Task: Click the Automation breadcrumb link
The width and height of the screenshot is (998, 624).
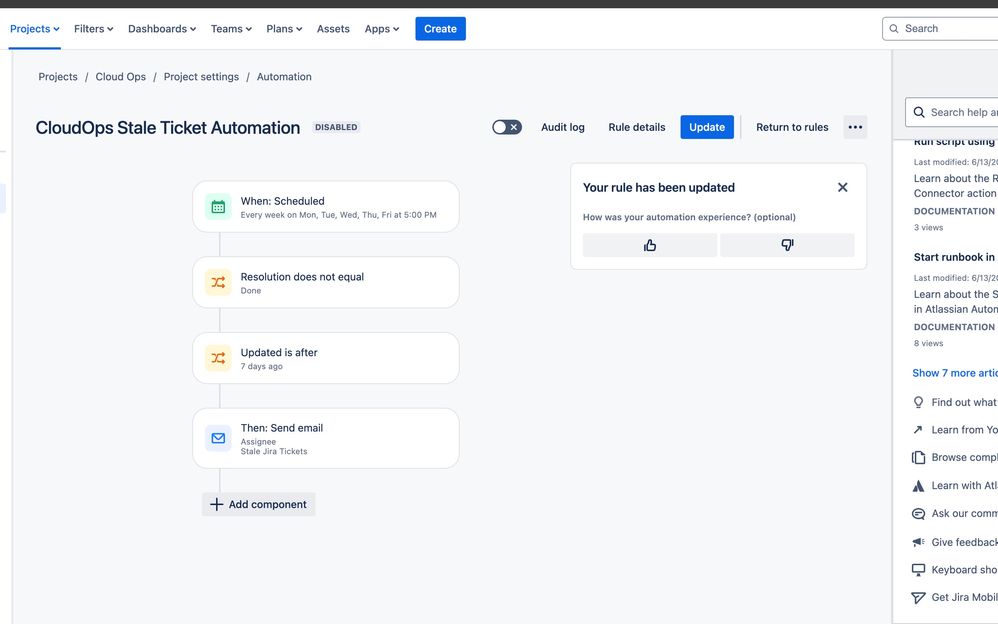Action: (x=284, y=76)
